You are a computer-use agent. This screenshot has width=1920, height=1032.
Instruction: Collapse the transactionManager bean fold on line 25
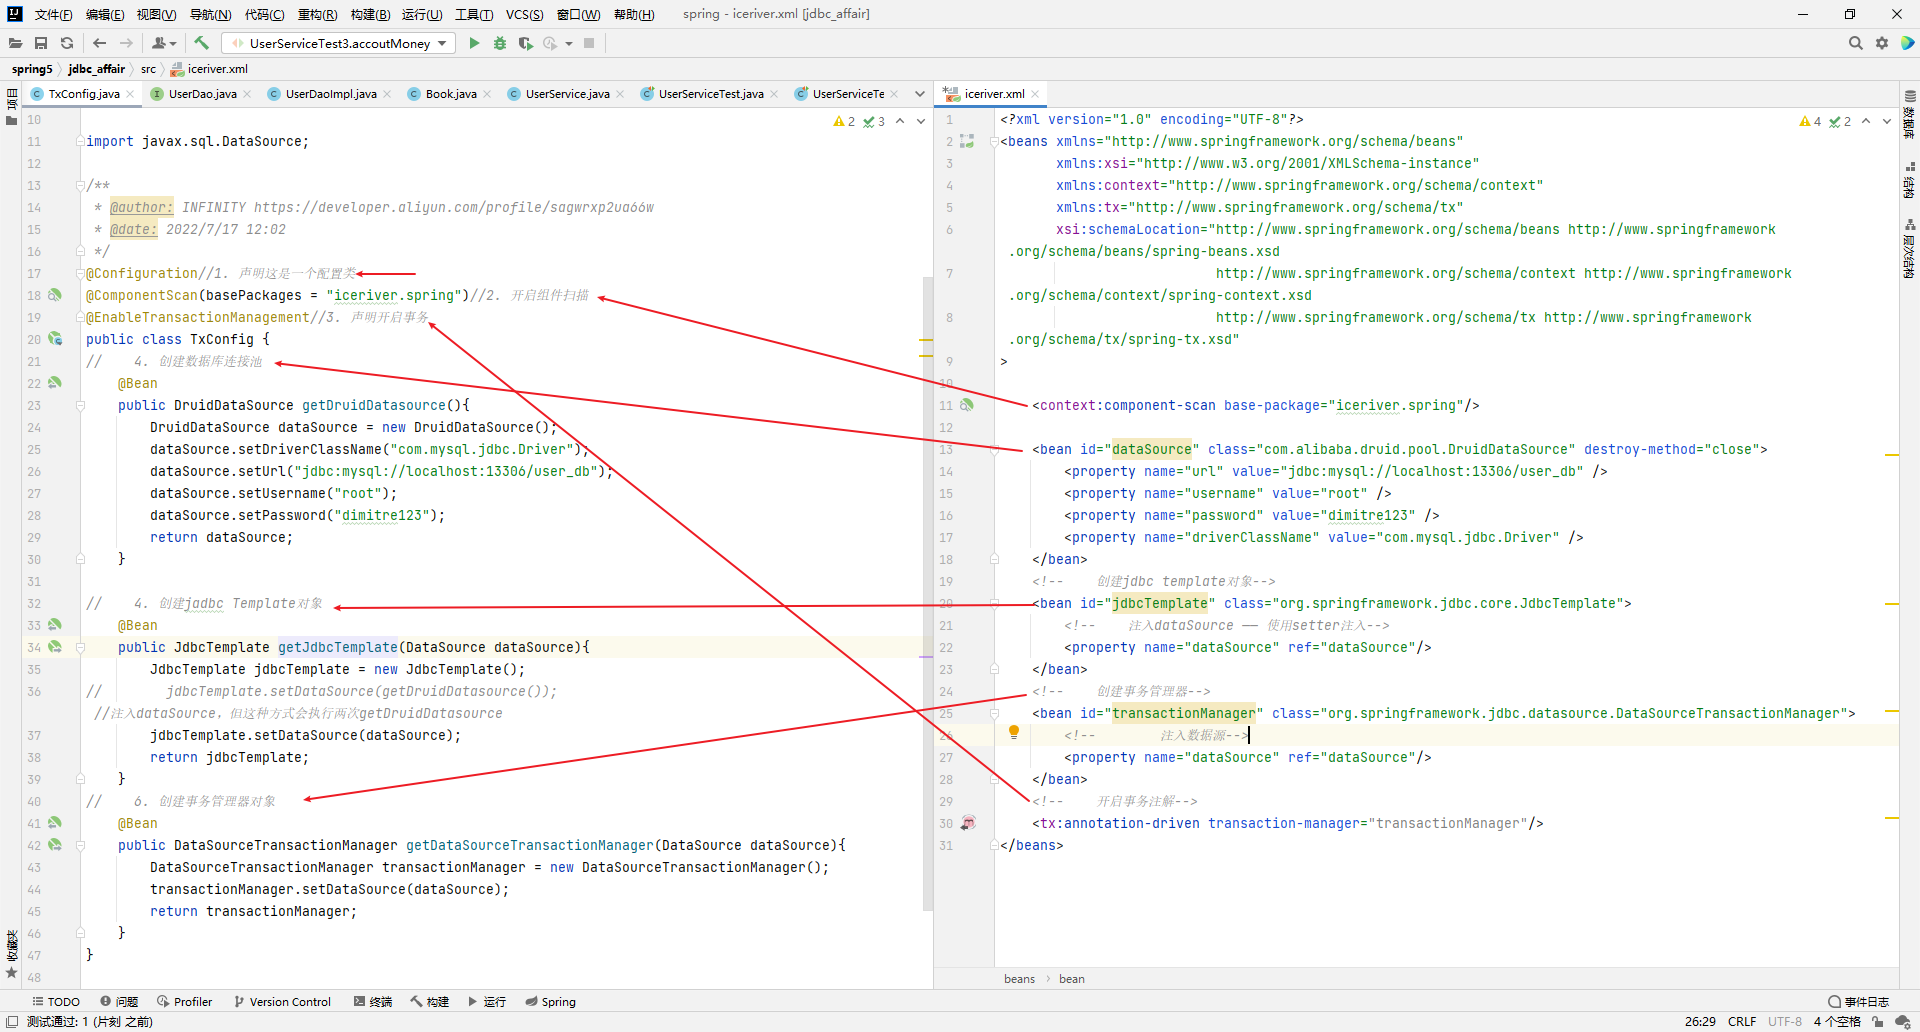coord(994,713)
